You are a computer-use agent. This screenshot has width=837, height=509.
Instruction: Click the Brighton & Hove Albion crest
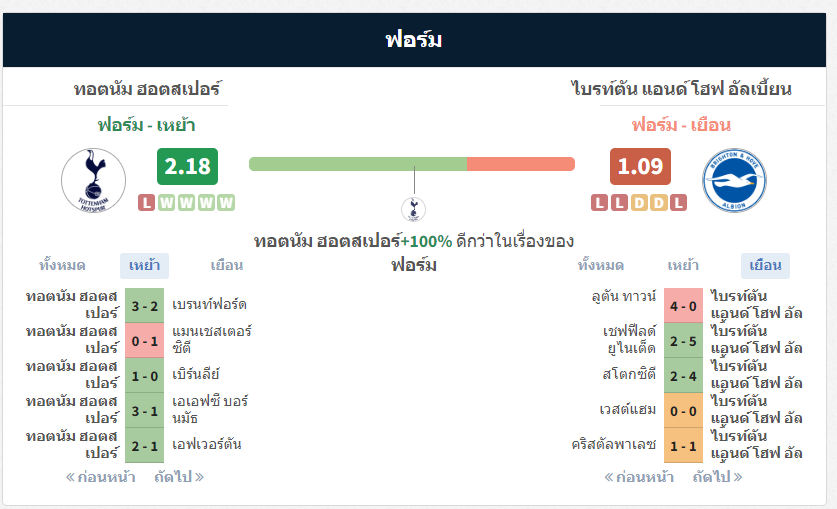(734, 180)
